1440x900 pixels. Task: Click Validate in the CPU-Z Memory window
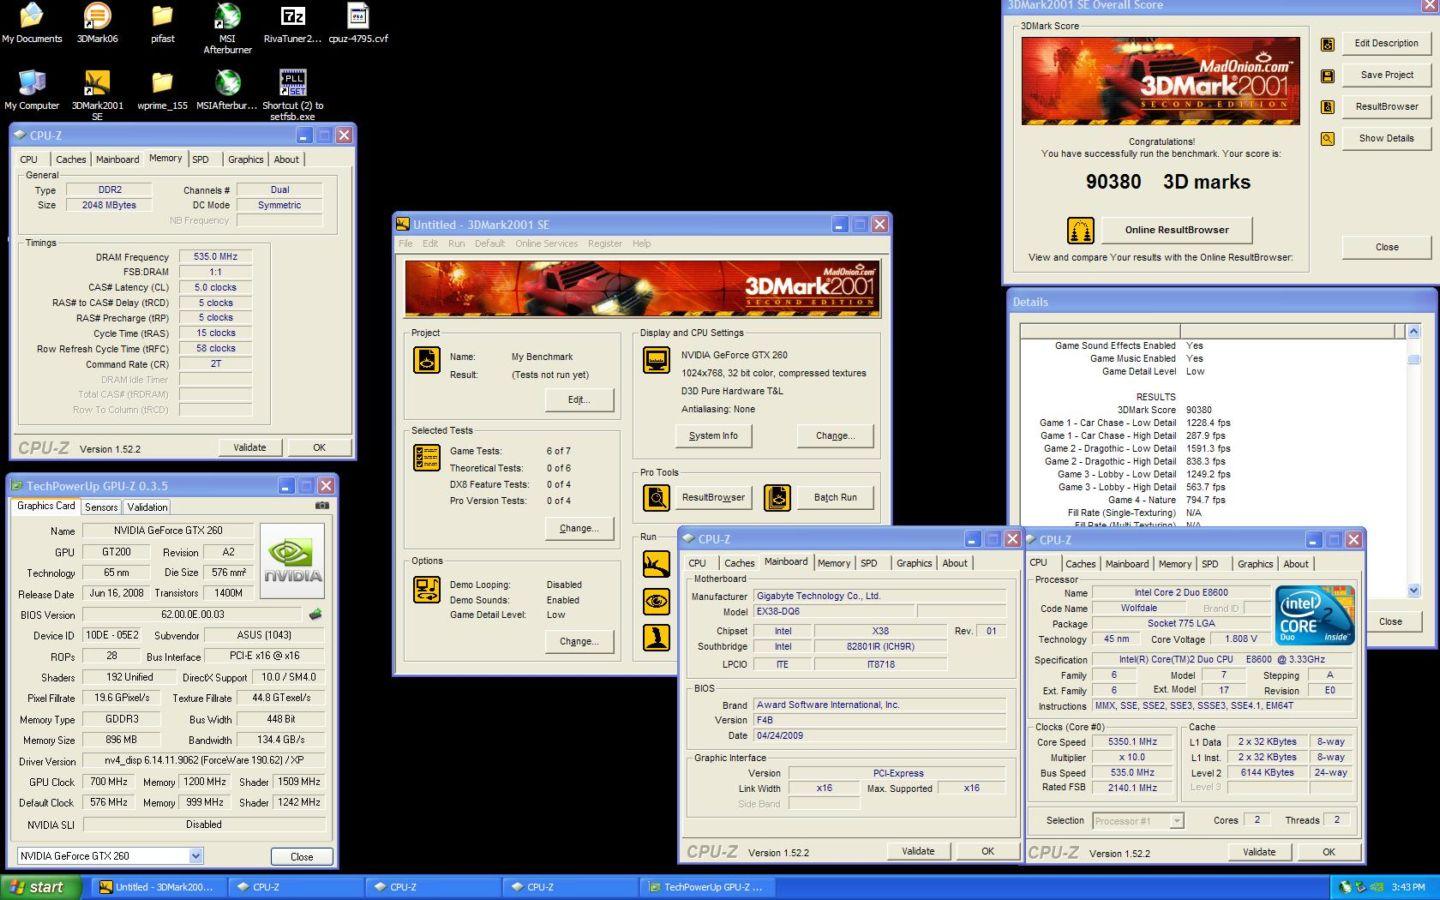[249, 448]
